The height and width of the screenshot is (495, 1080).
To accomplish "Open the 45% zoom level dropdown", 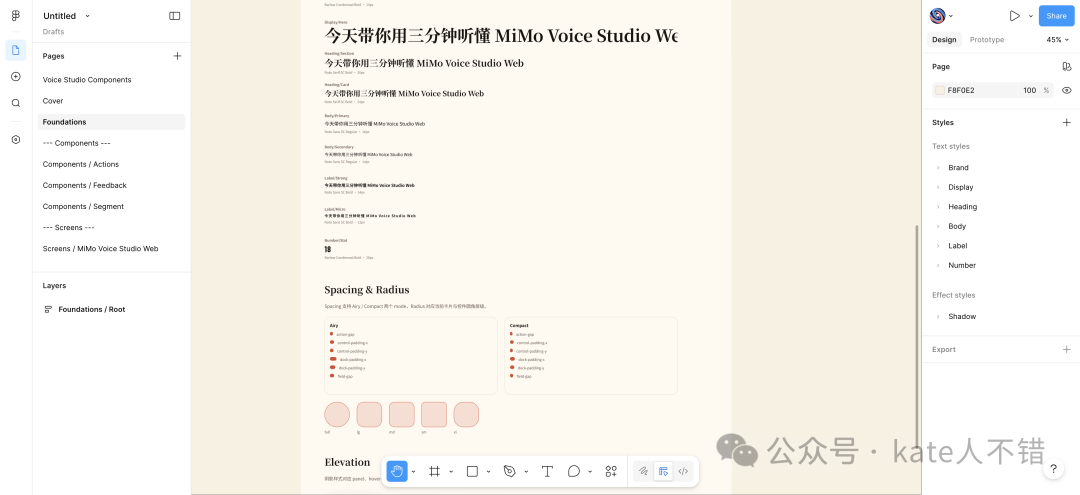I will coord(1058,40).
